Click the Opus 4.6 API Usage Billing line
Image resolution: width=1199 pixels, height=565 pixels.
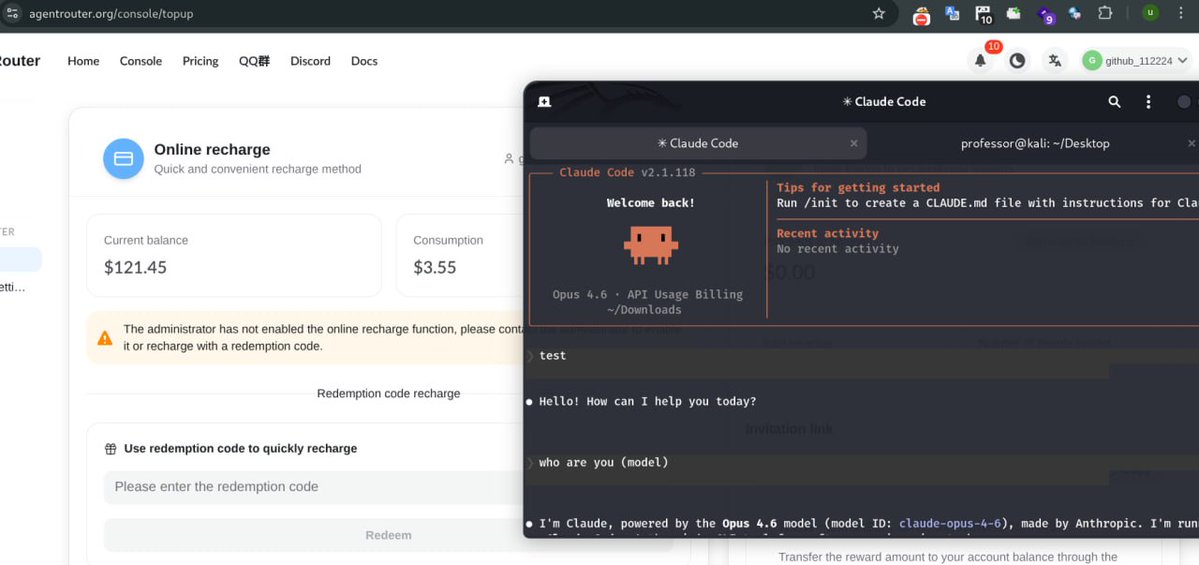647,294
